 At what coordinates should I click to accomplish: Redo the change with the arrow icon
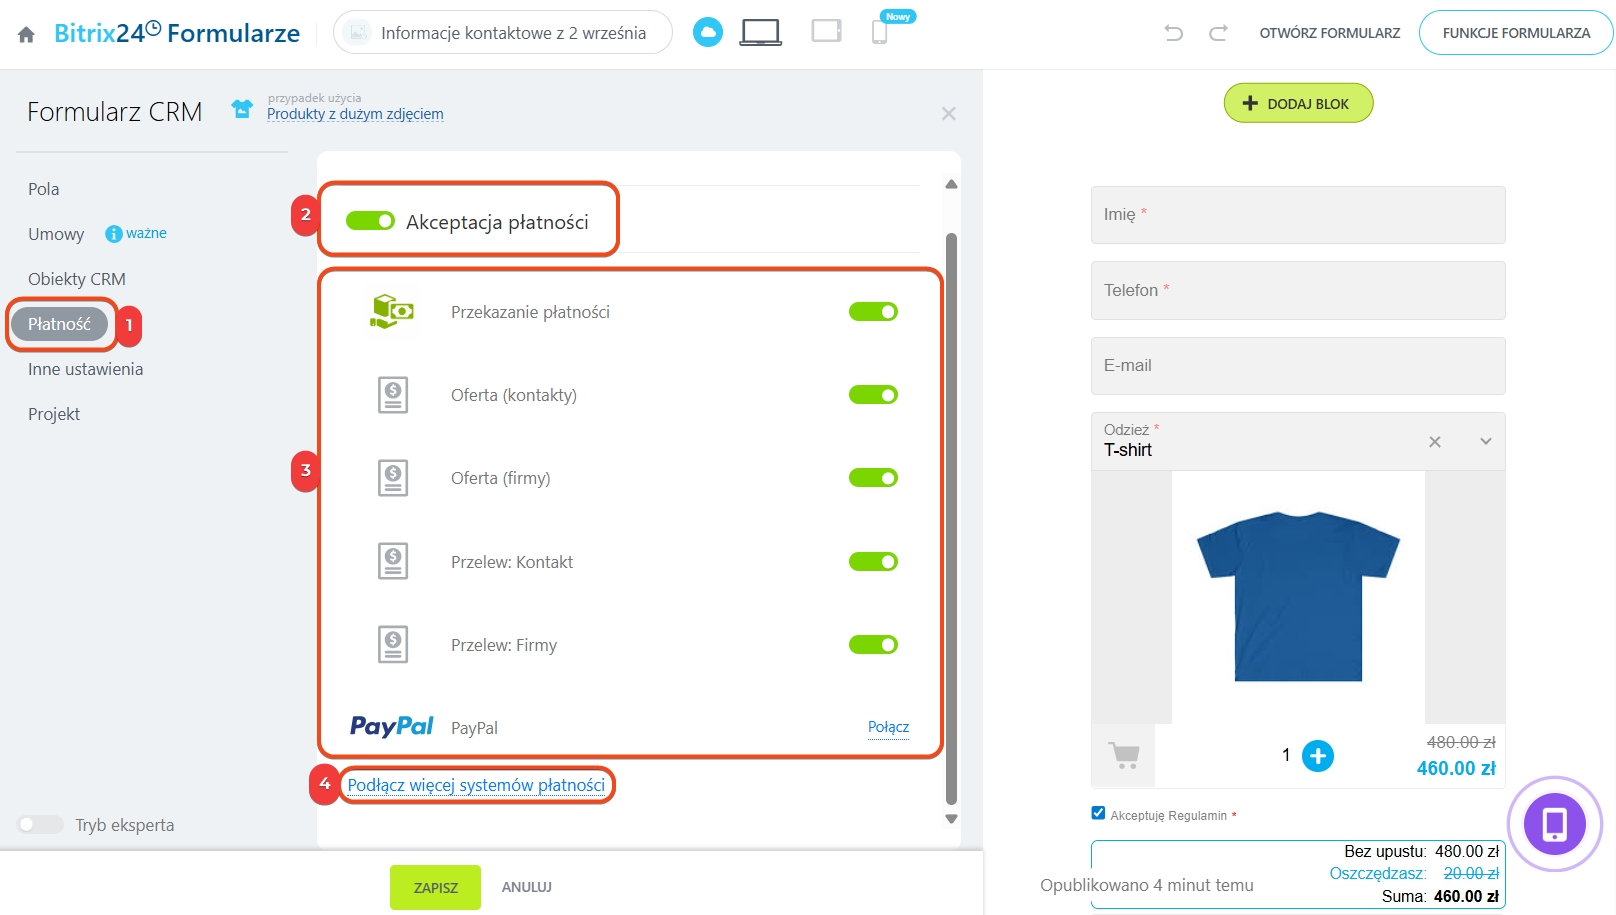tap(1218, 33)
